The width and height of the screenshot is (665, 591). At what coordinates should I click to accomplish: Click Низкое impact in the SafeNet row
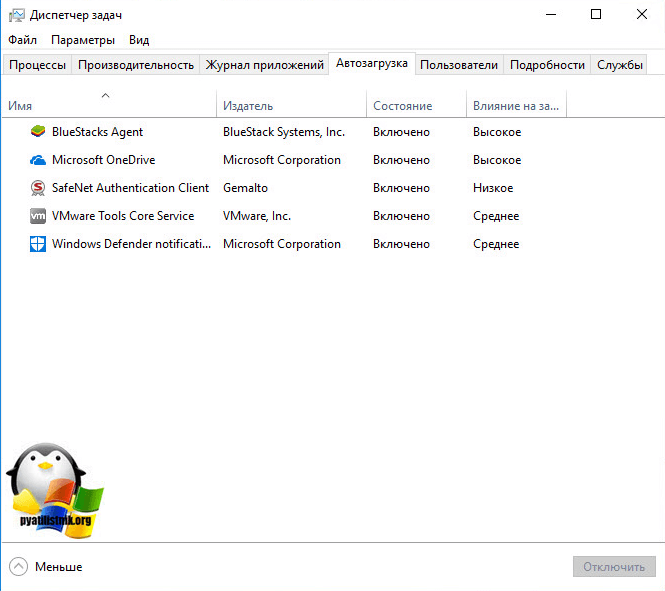click(x=493, y=188)
